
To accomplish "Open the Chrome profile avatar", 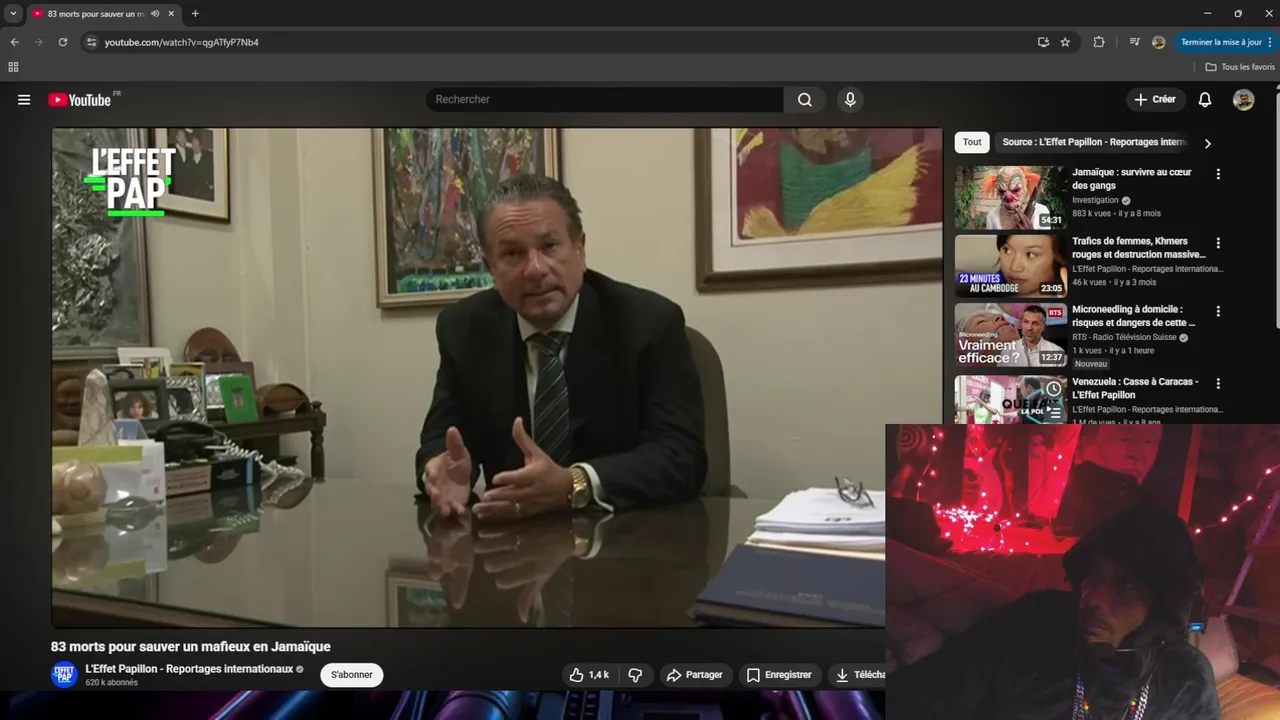I will pos(1158,42).
